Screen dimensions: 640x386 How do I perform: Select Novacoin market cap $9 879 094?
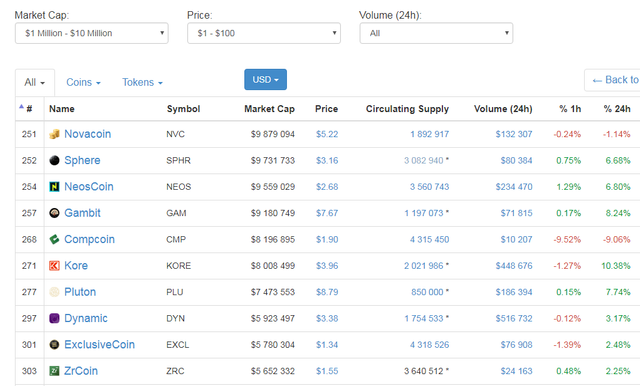(273, 134)
